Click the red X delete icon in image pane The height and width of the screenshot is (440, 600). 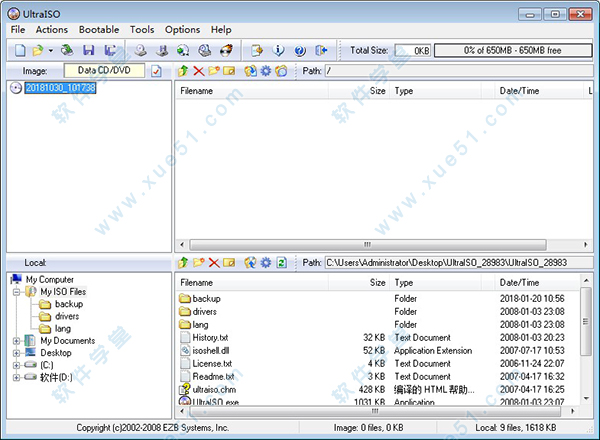point(198,71)
